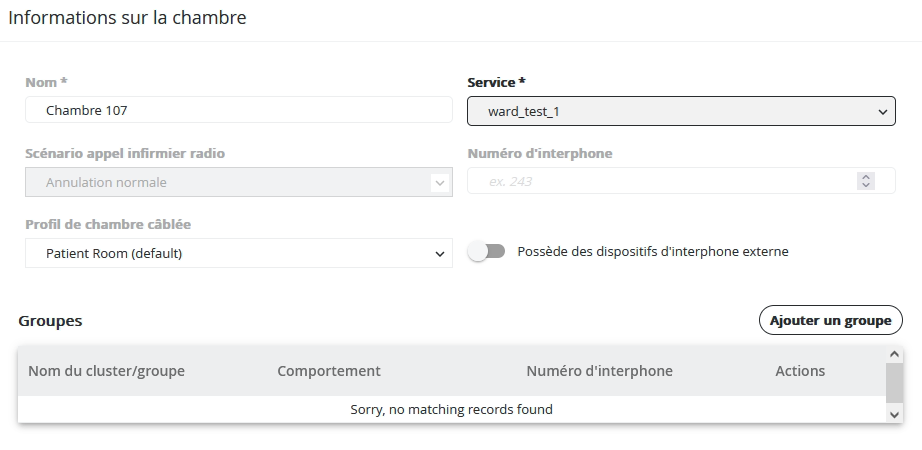
Task: Click the Numéro d'interphone input field
Action: (x=681, y=181)
